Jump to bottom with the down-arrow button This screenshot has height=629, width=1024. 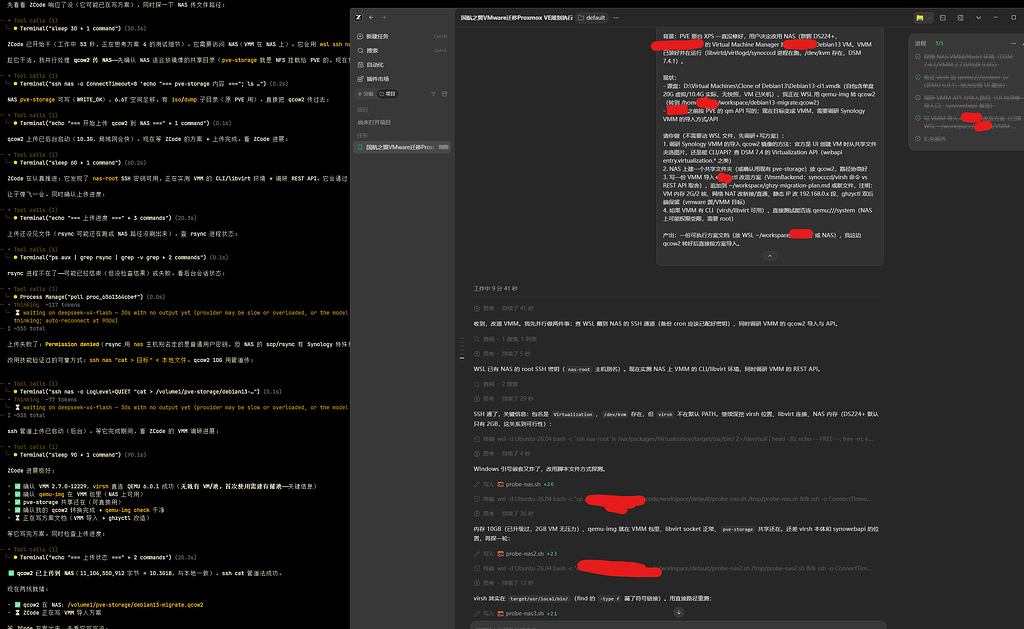point(679,612)
